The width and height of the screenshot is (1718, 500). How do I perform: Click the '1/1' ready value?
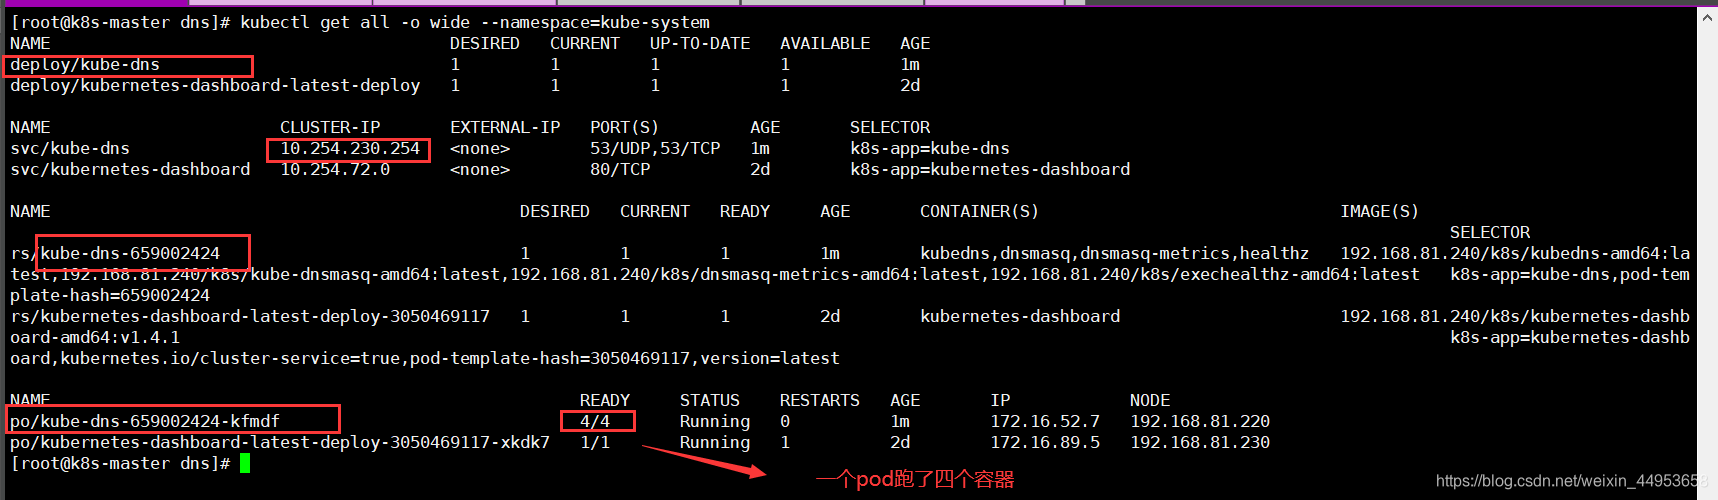(595, 442)
